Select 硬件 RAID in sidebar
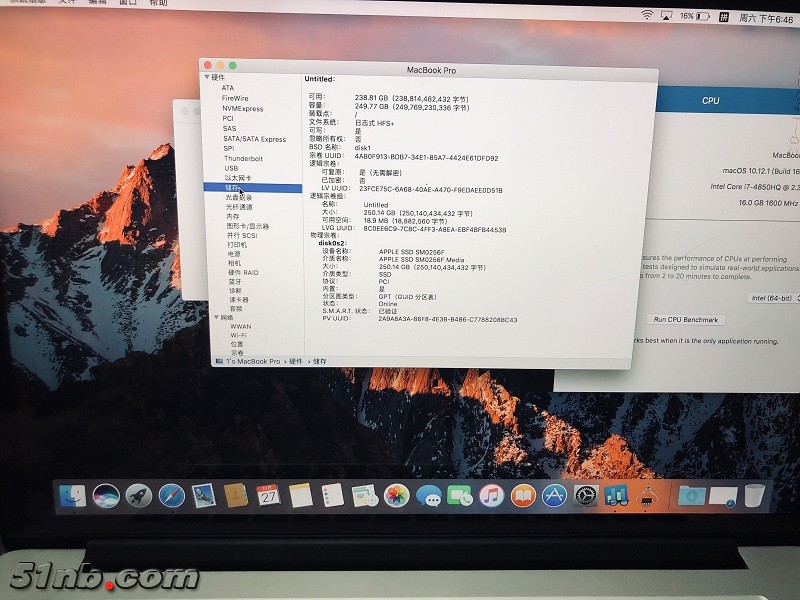This screenshot has height=600, width=800. point(243,272)
